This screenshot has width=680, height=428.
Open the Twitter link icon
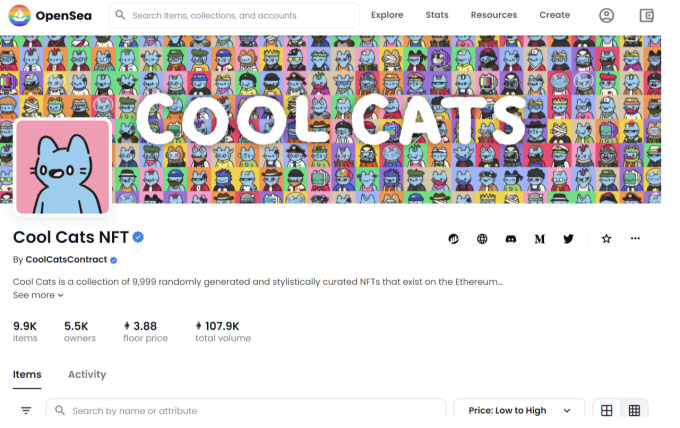pos(568,239)
